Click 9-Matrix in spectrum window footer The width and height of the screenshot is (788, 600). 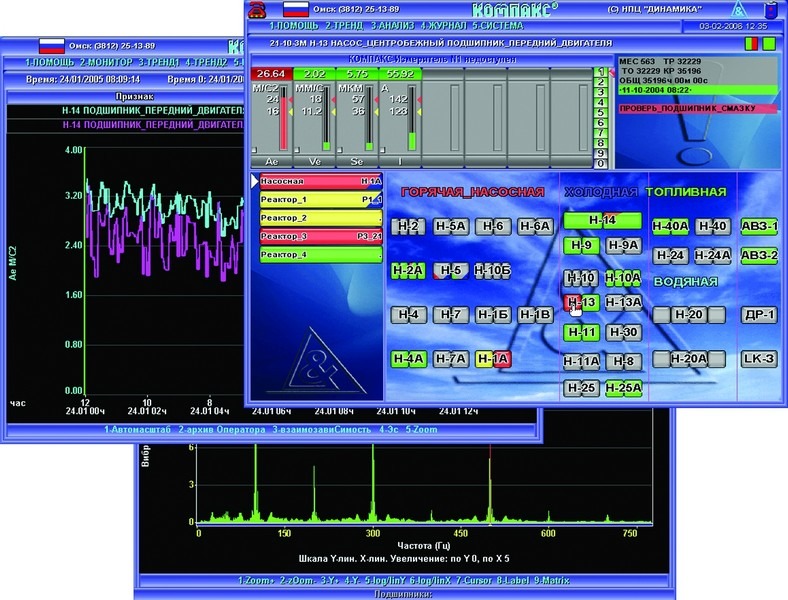(x=551, y=580)
